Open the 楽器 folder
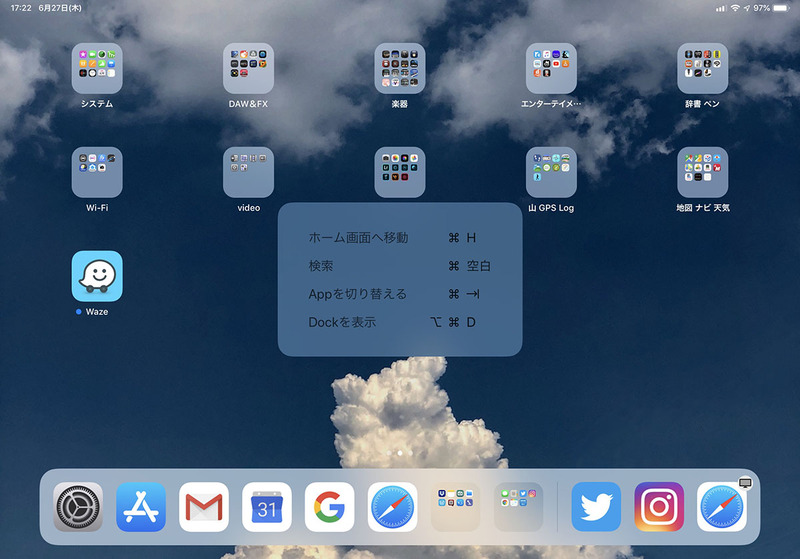800x559 pixels. tap(399, 68)
